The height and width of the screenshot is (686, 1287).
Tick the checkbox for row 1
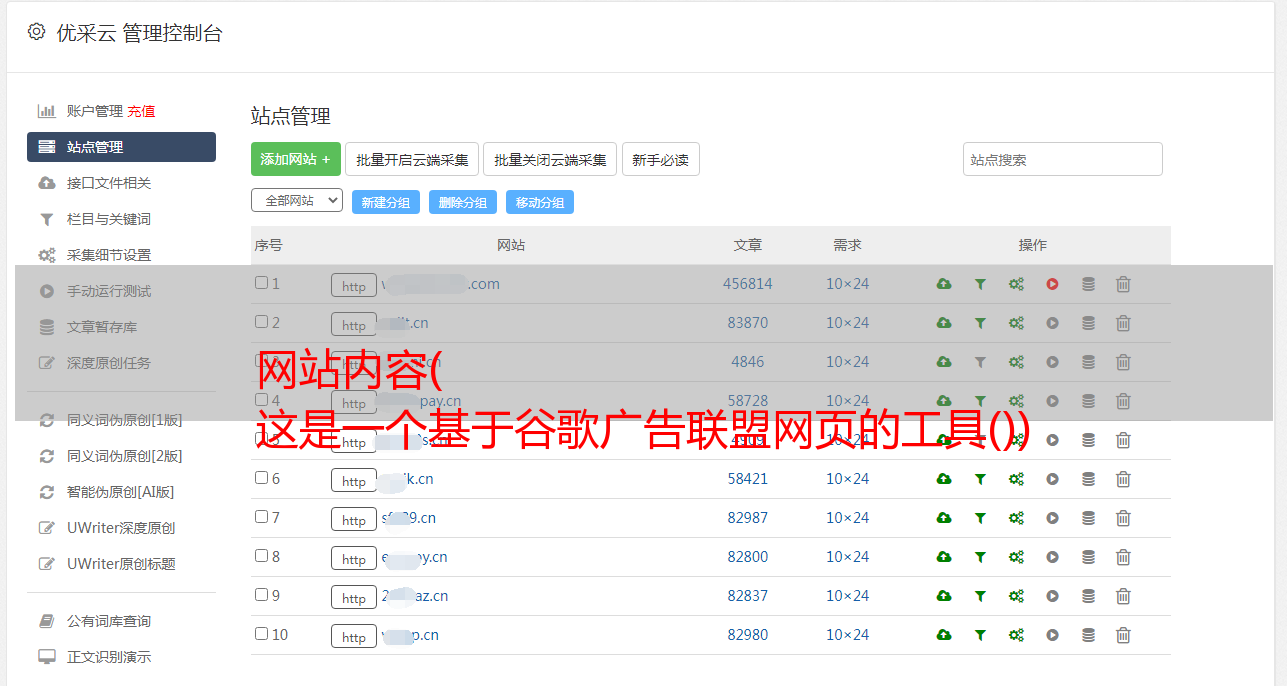point(261,283)
